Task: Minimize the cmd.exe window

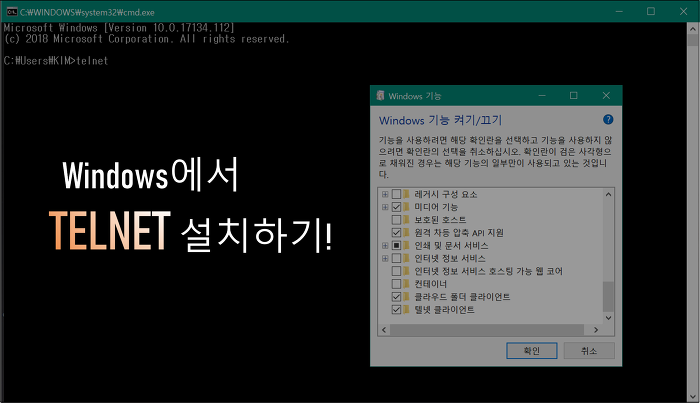Action: pos(619,12)
